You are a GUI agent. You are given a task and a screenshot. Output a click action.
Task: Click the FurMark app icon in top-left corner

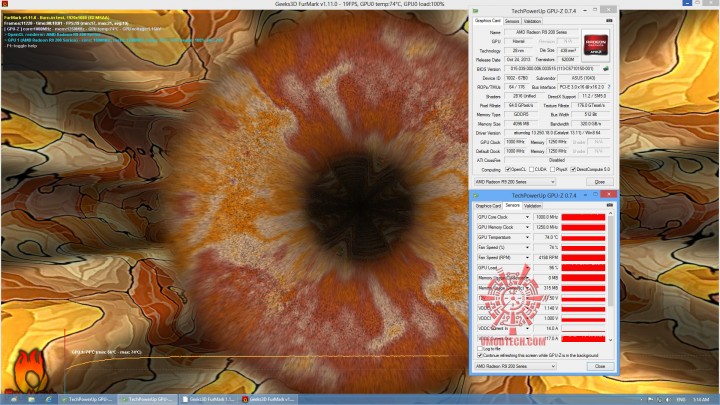pos(5,4)
